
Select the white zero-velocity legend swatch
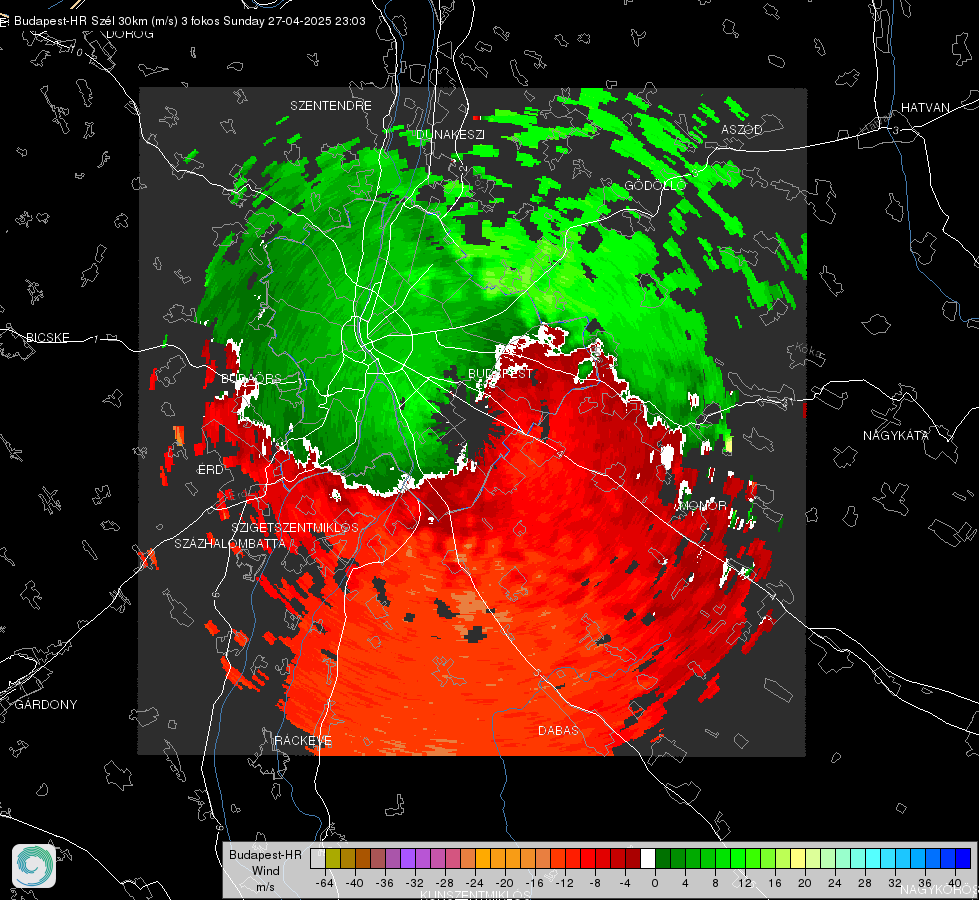(648, 859)
